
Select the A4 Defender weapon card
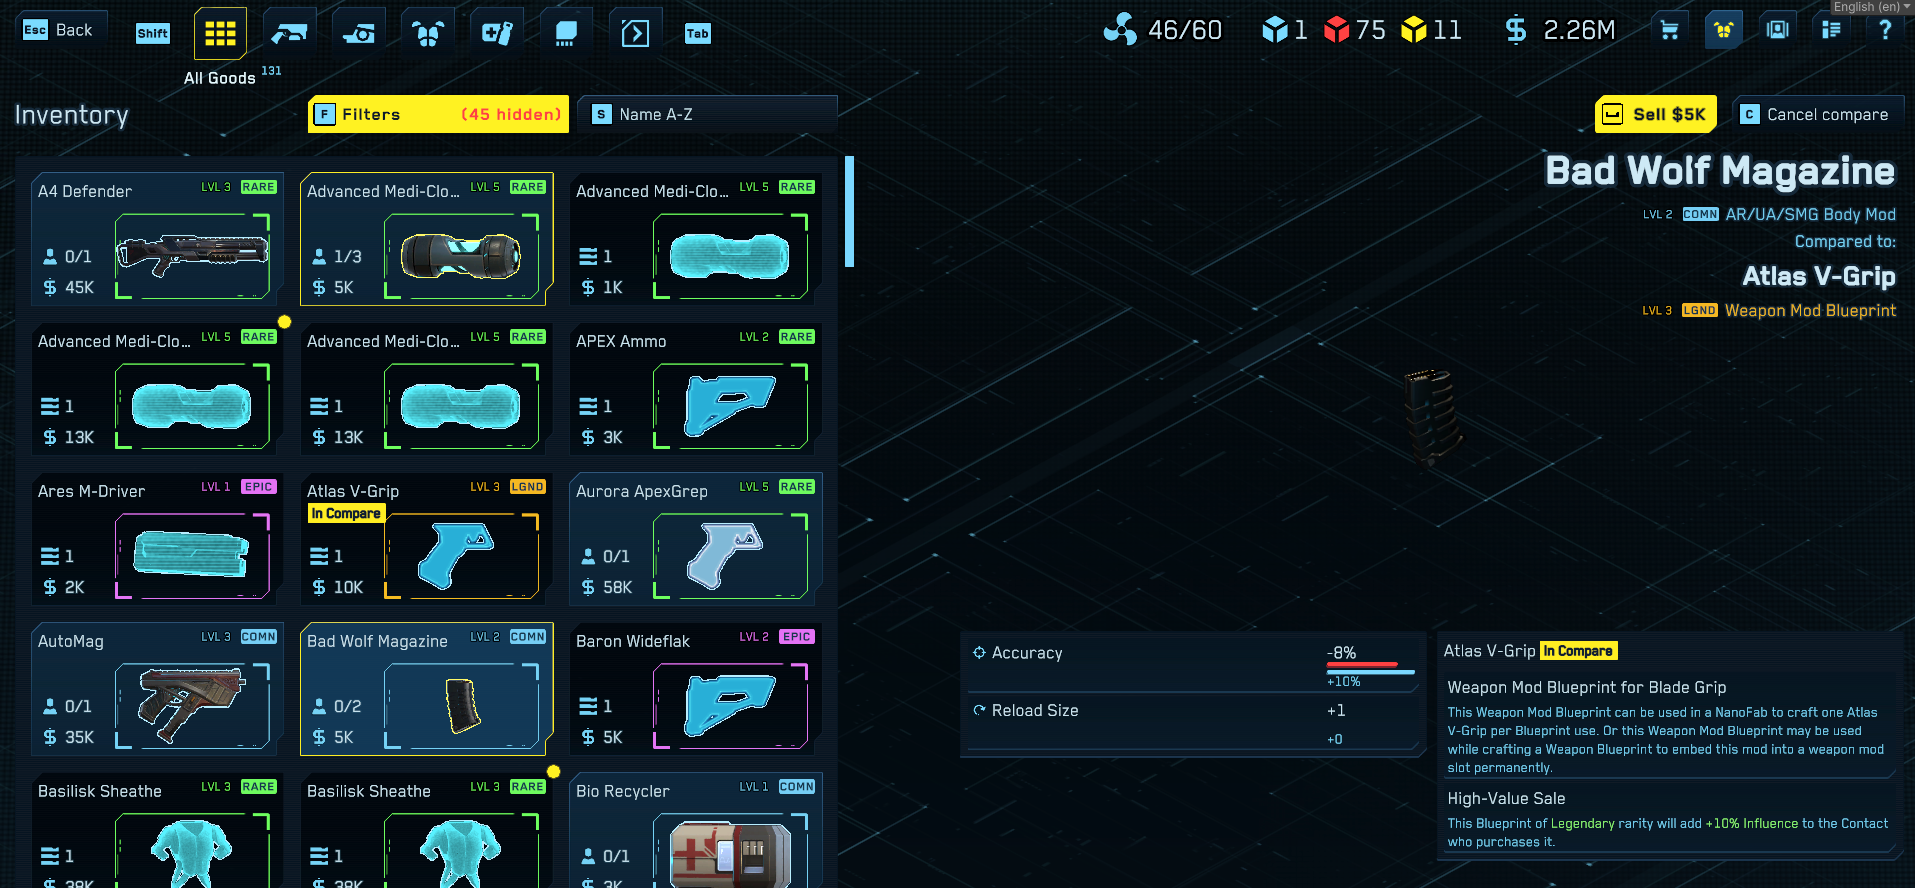[x=156, y=239]
